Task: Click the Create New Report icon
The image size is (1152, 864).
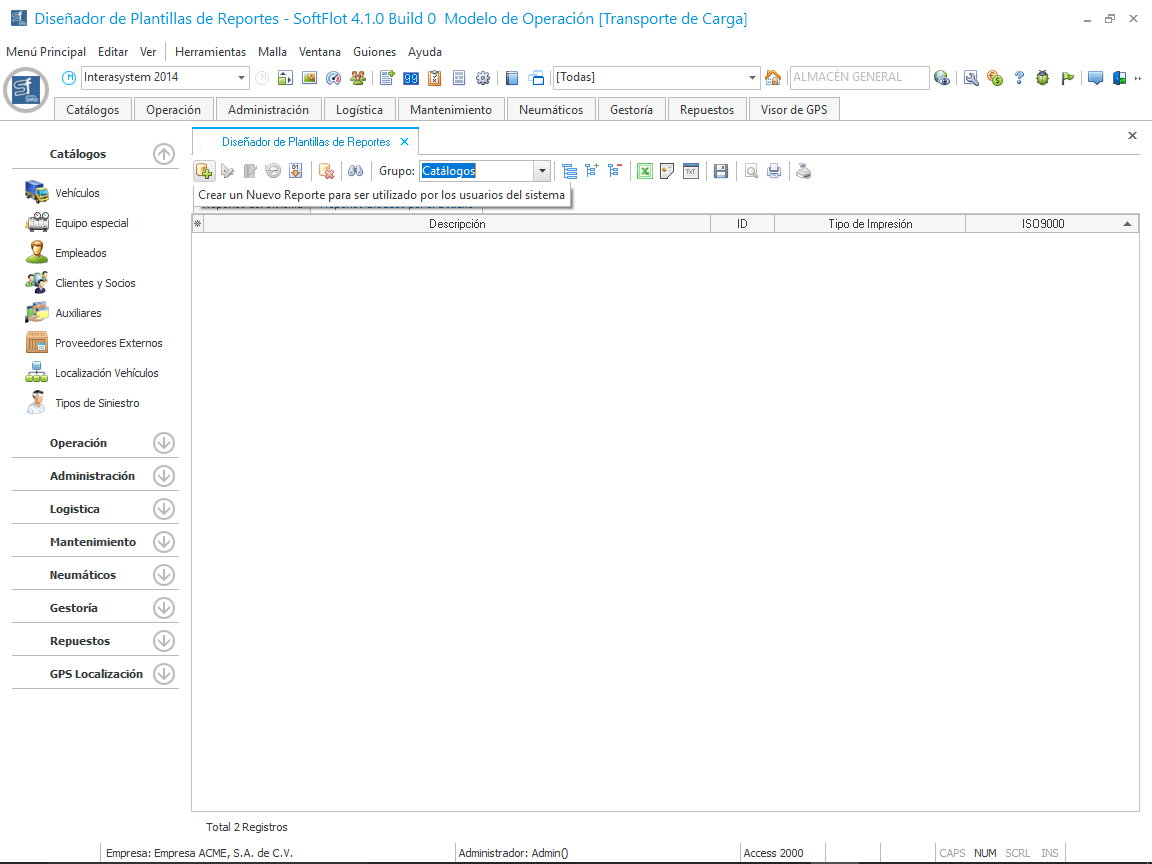Action: point(204,171)
